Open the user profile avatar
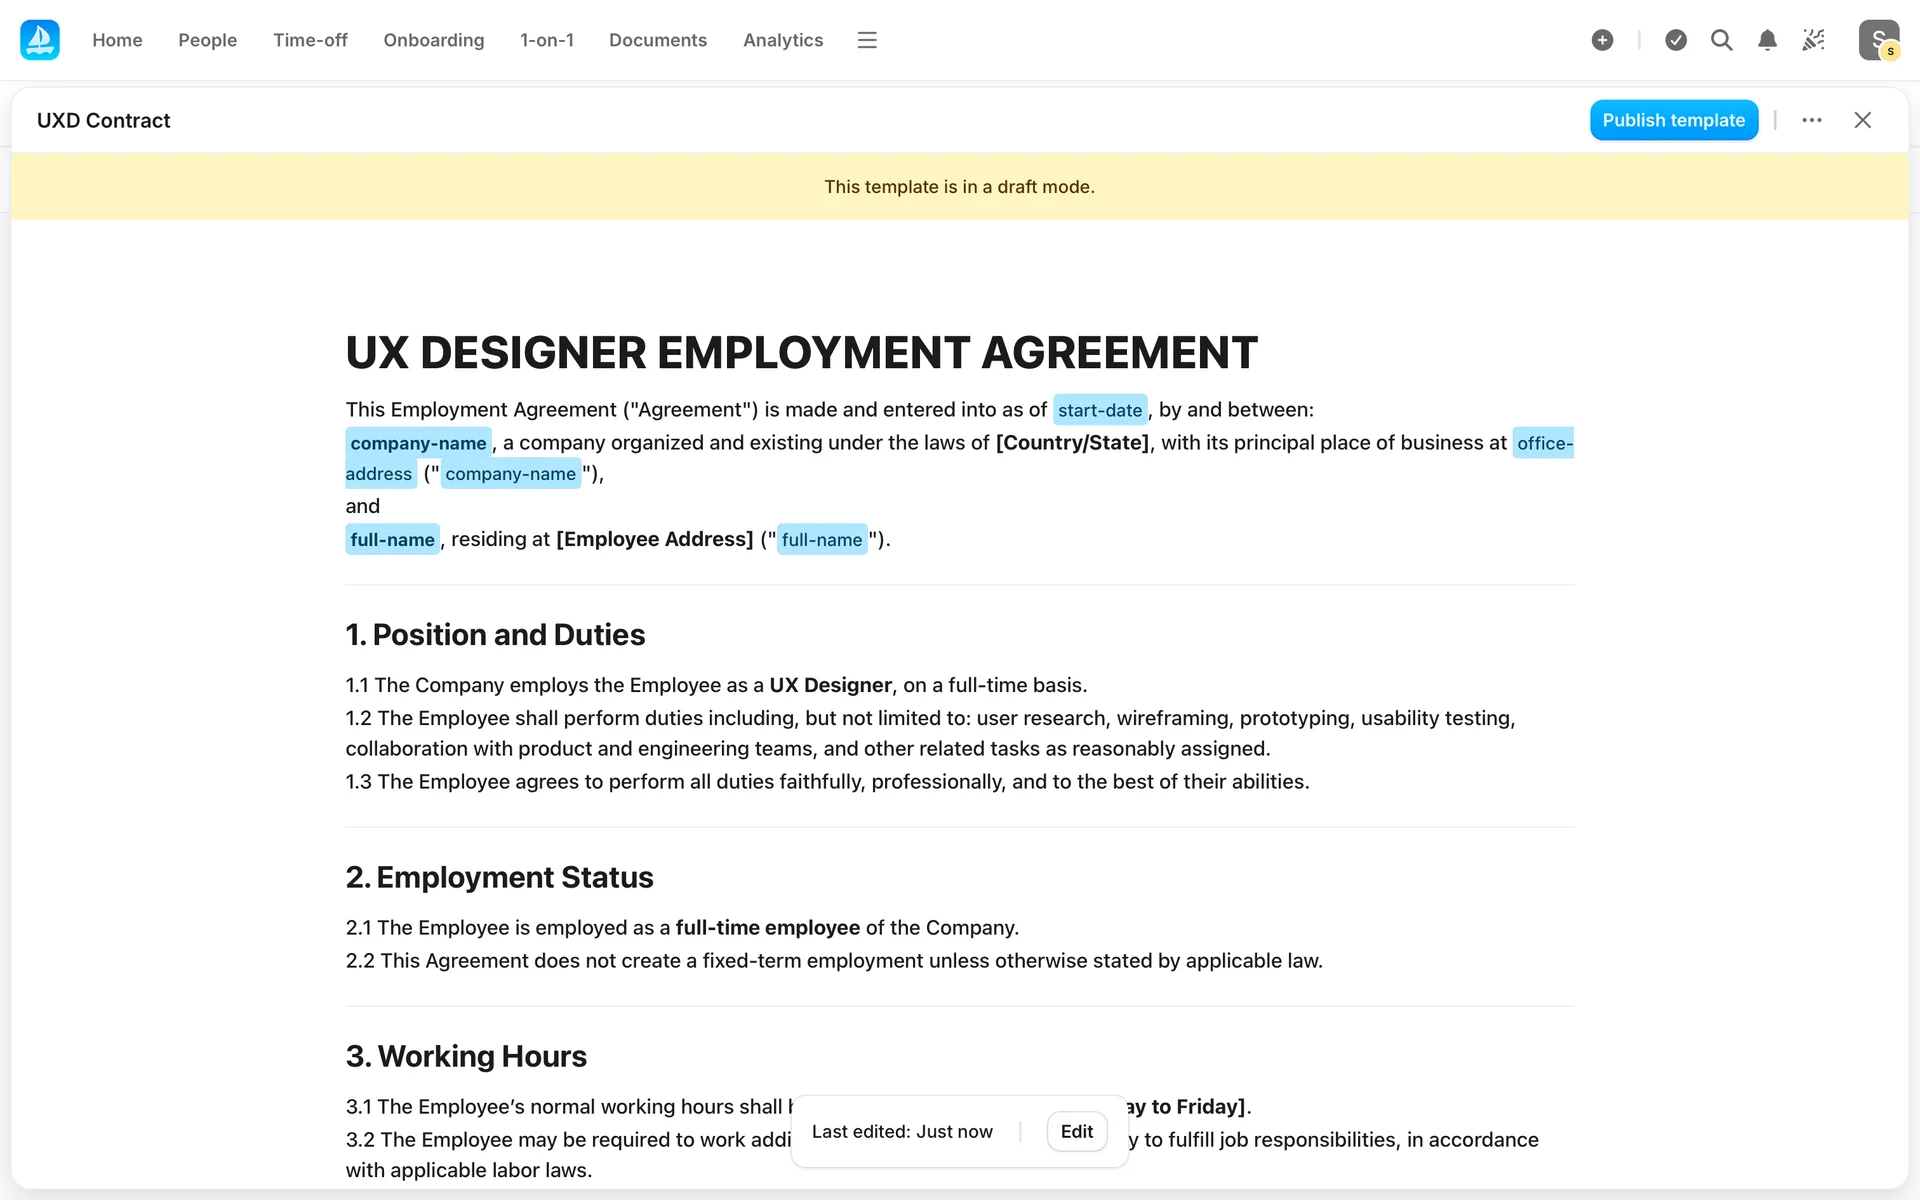 (1878, 40)
